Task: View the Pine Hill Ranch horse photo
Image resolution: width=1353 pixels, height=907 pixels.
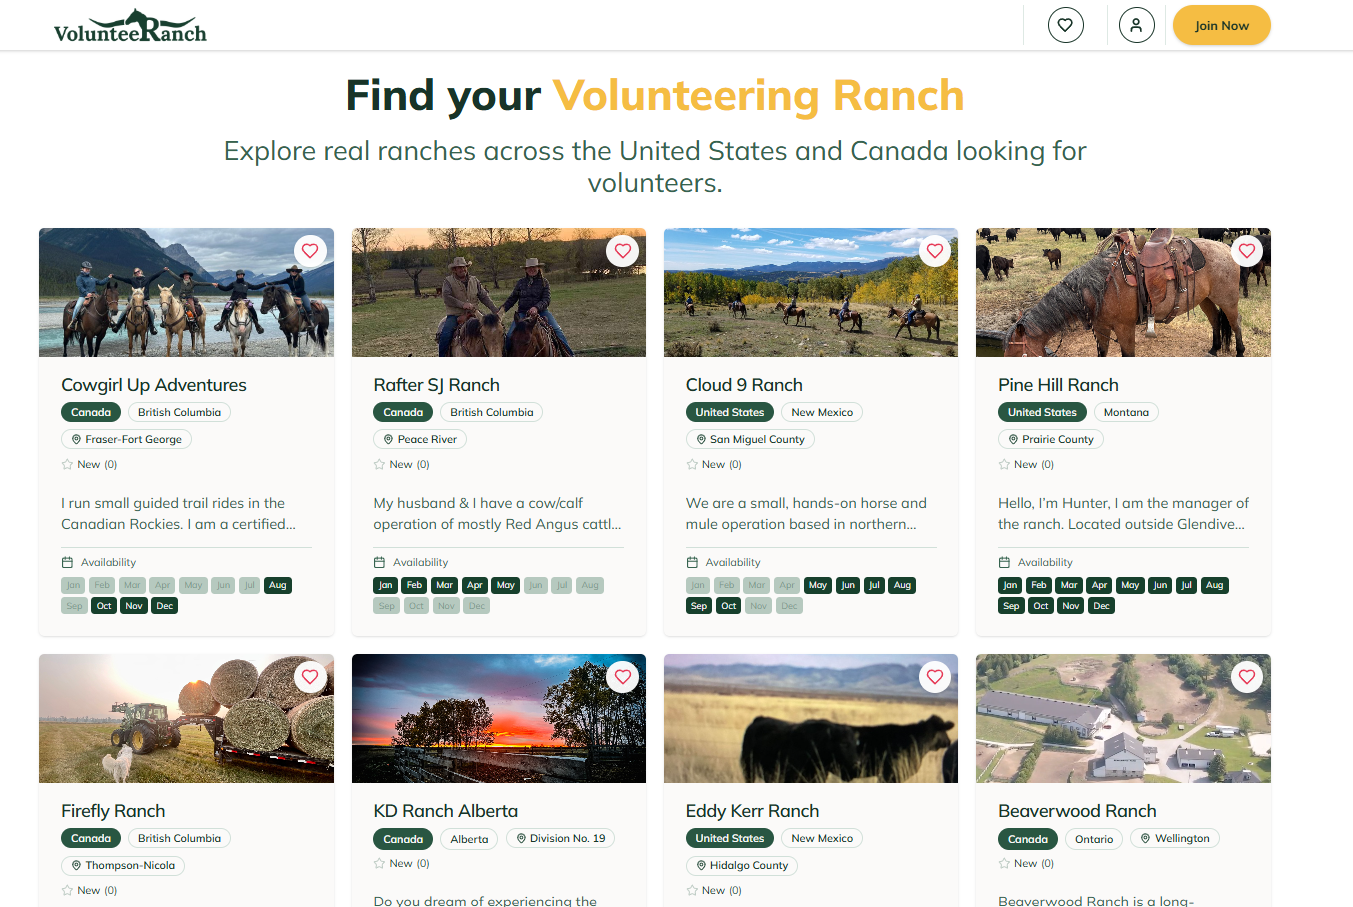Action: click(1123, 292)
